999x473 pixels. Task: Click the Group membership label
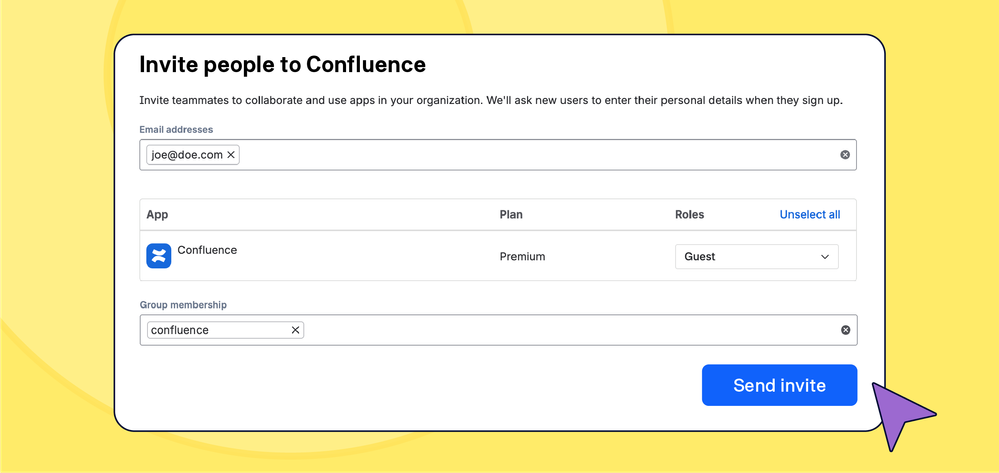(183, 305)
